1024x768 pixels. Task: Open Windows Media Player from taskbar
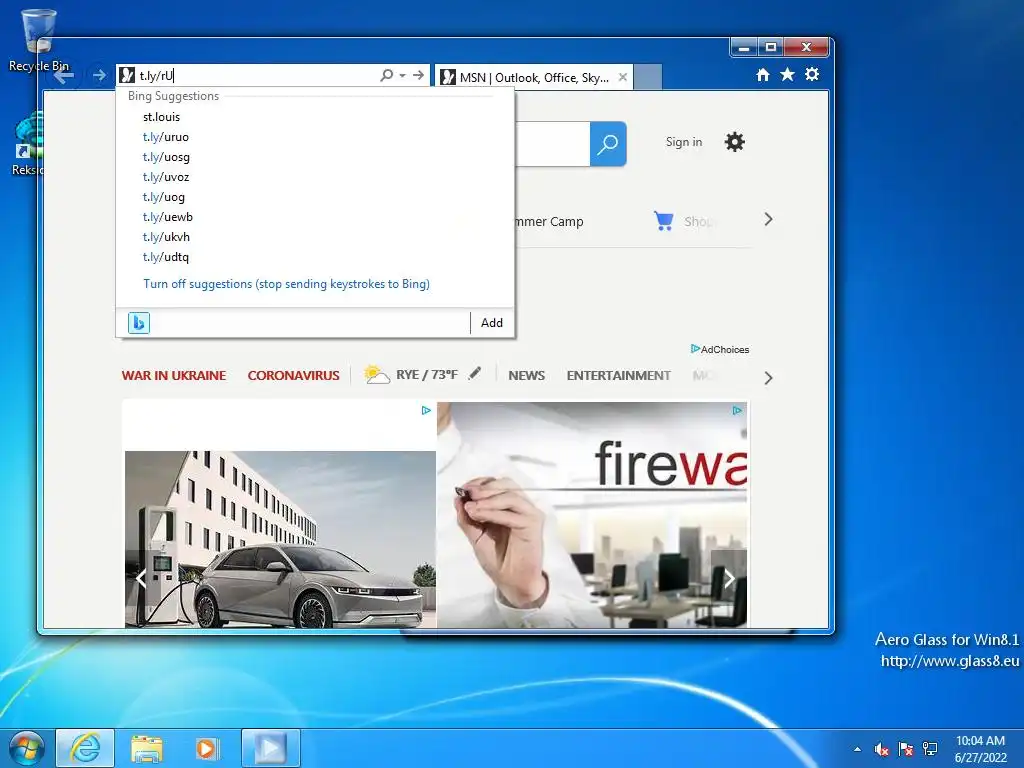coord(206,748)
